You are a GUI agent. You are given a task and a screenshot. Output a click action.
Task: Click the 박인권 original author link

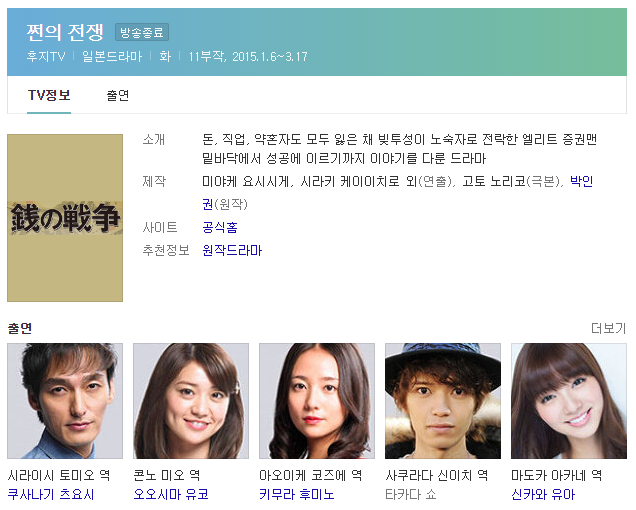click(581, 181)
